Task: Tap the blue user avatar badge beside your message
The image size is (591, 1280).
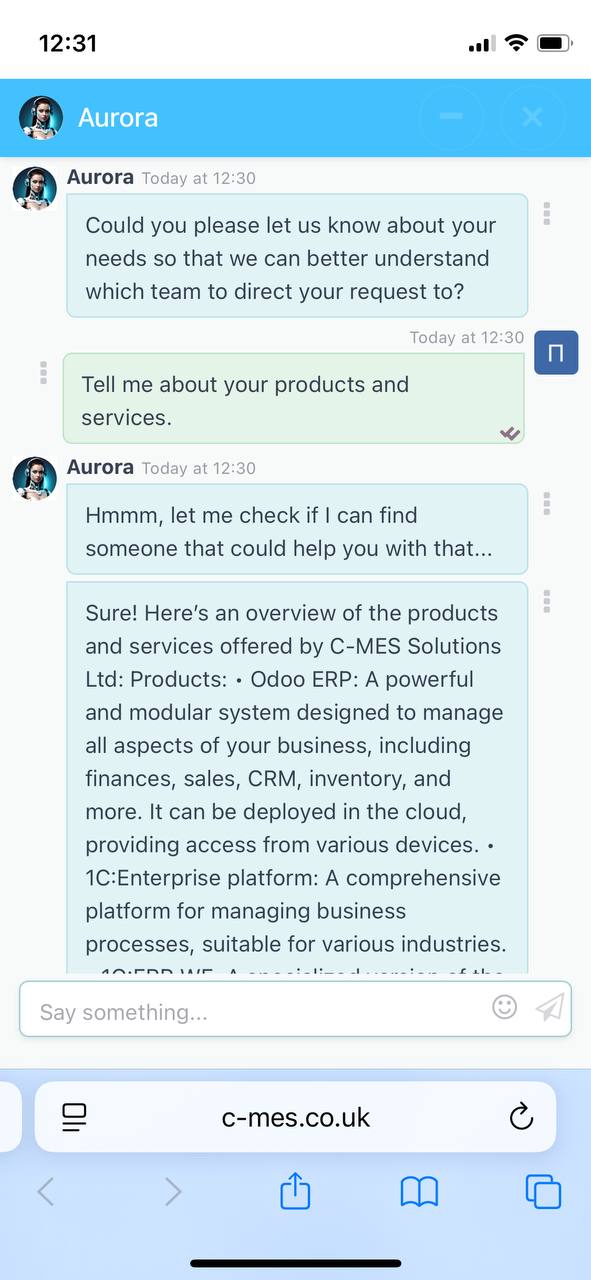Action: (x=556, y=352)
